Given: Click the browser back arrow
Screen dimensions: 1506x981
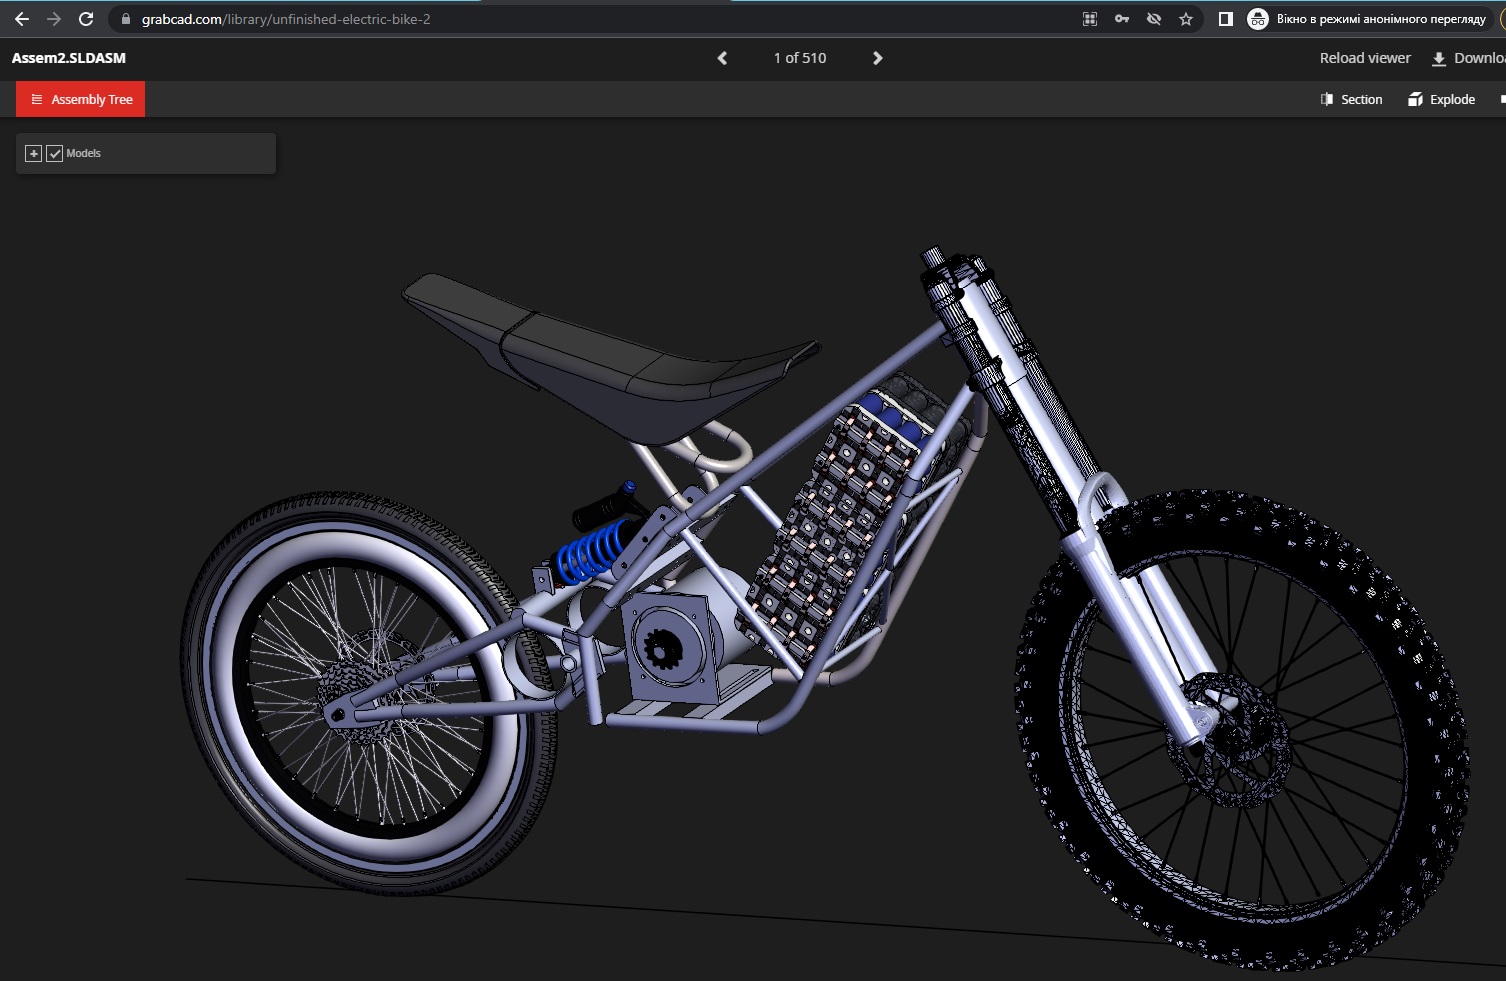Looking at the screenshot, I should coord(22,19).
